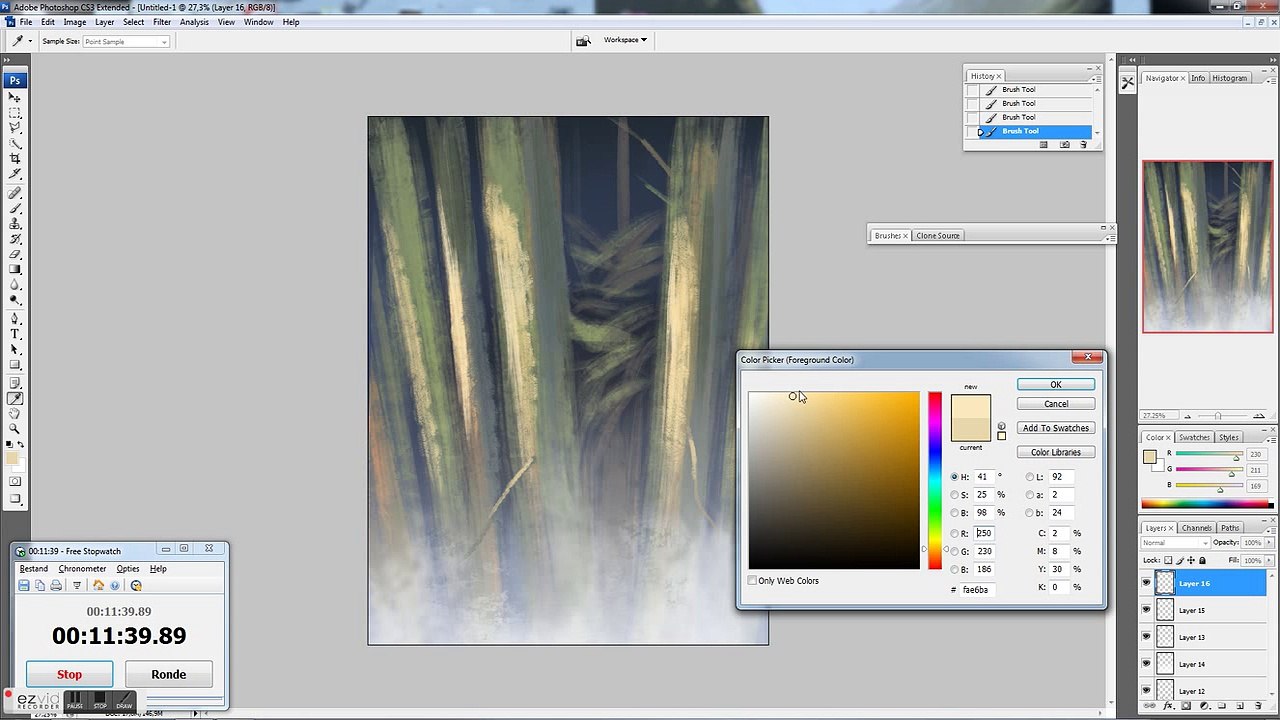Open layer styles fx menu

point(1170,706)
